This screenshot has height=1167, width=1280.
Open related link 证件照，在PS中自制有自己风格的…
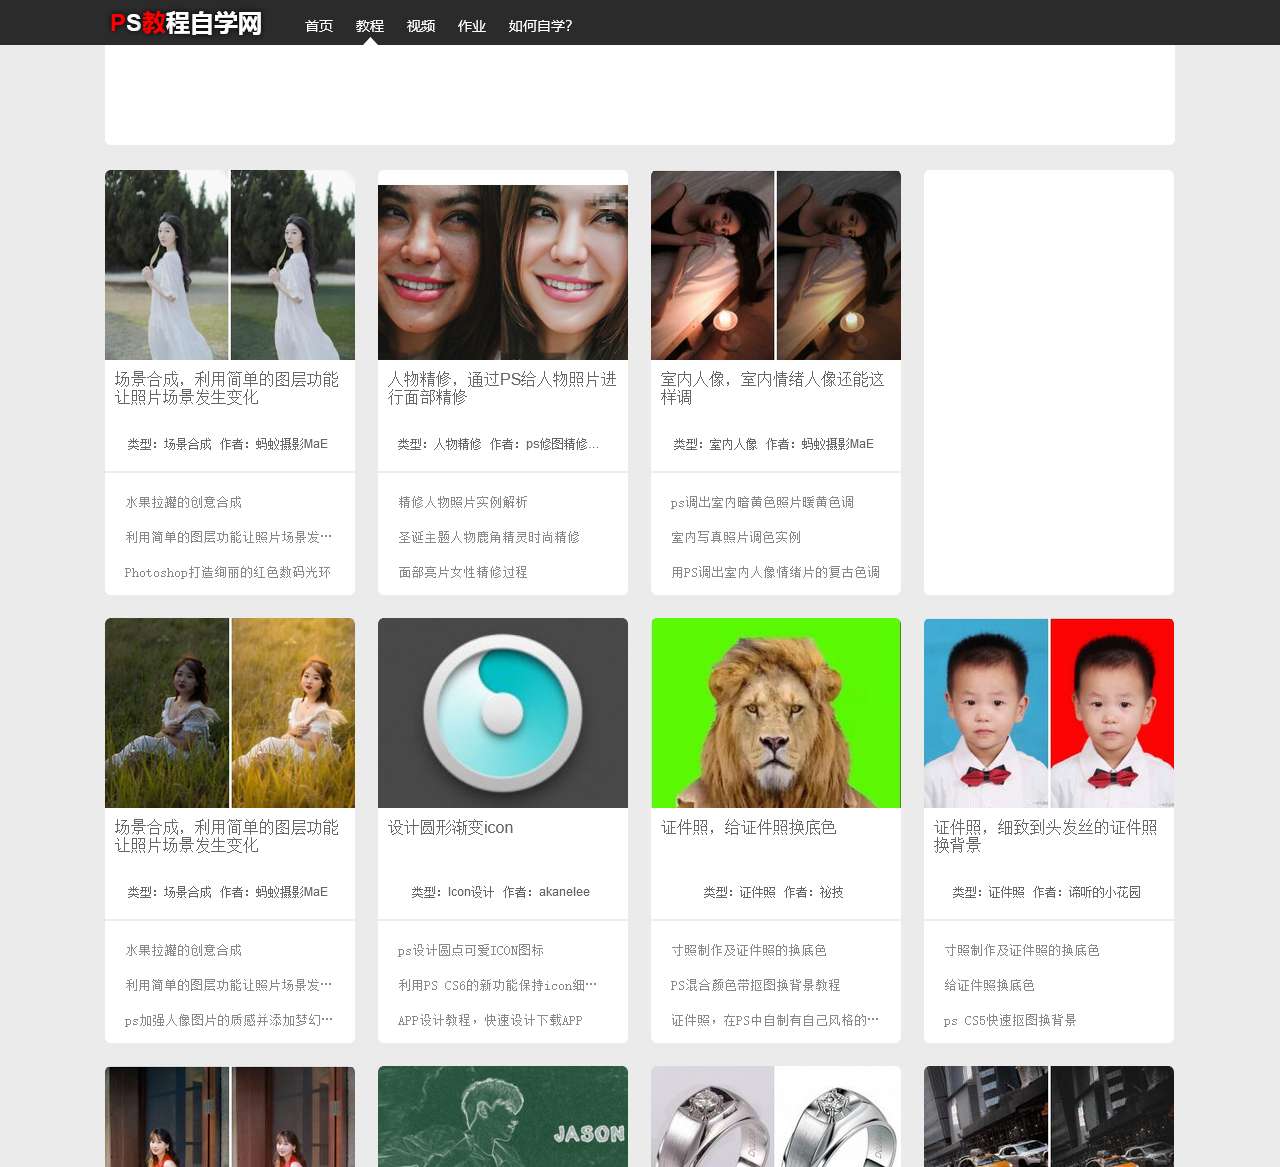coord(775,1020)
